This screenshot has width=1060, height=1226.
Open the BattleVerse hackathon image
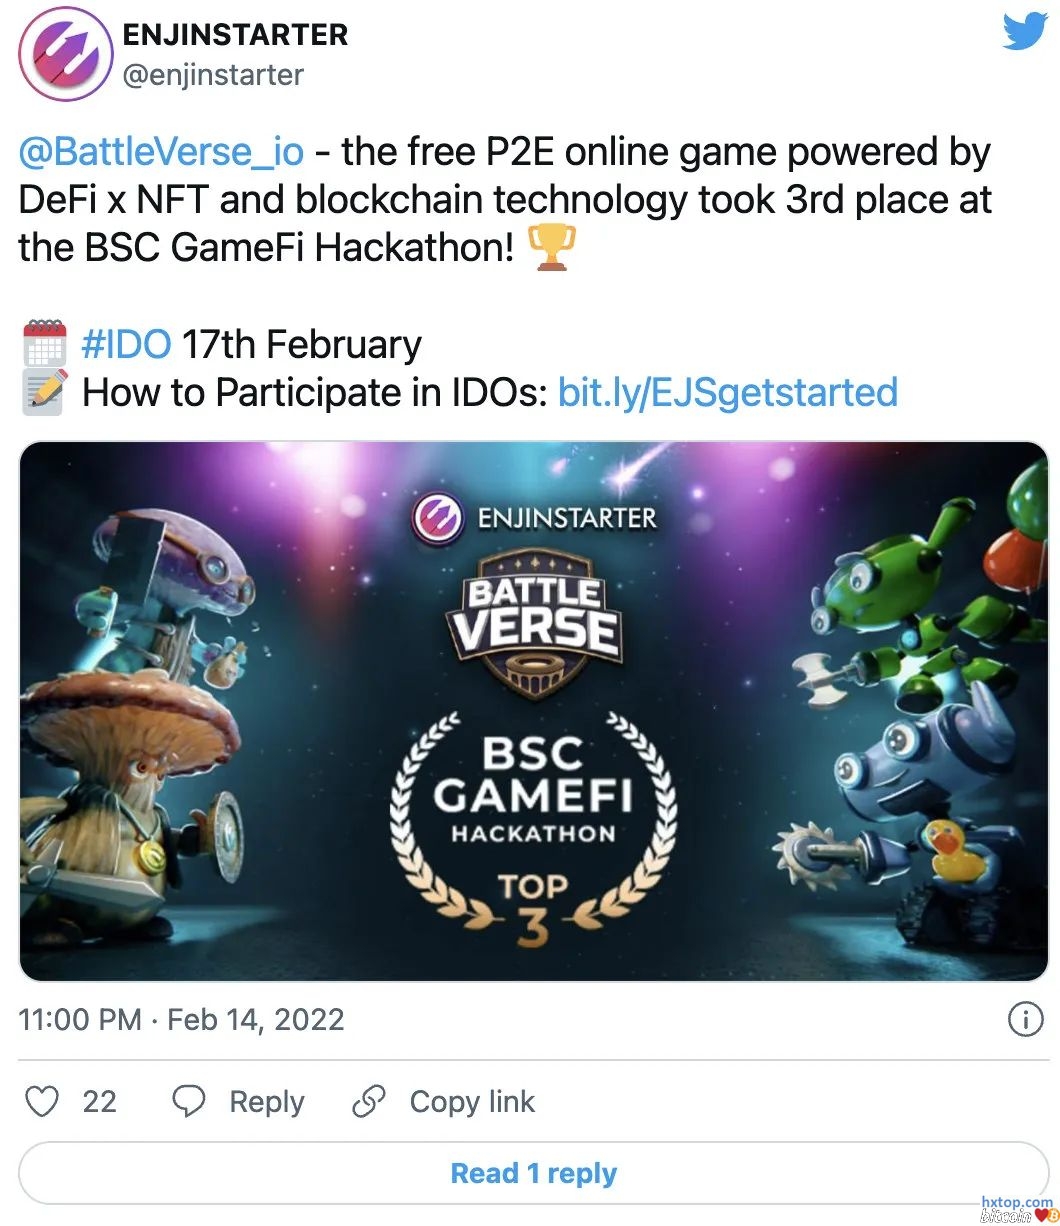(x=534, y=711)
